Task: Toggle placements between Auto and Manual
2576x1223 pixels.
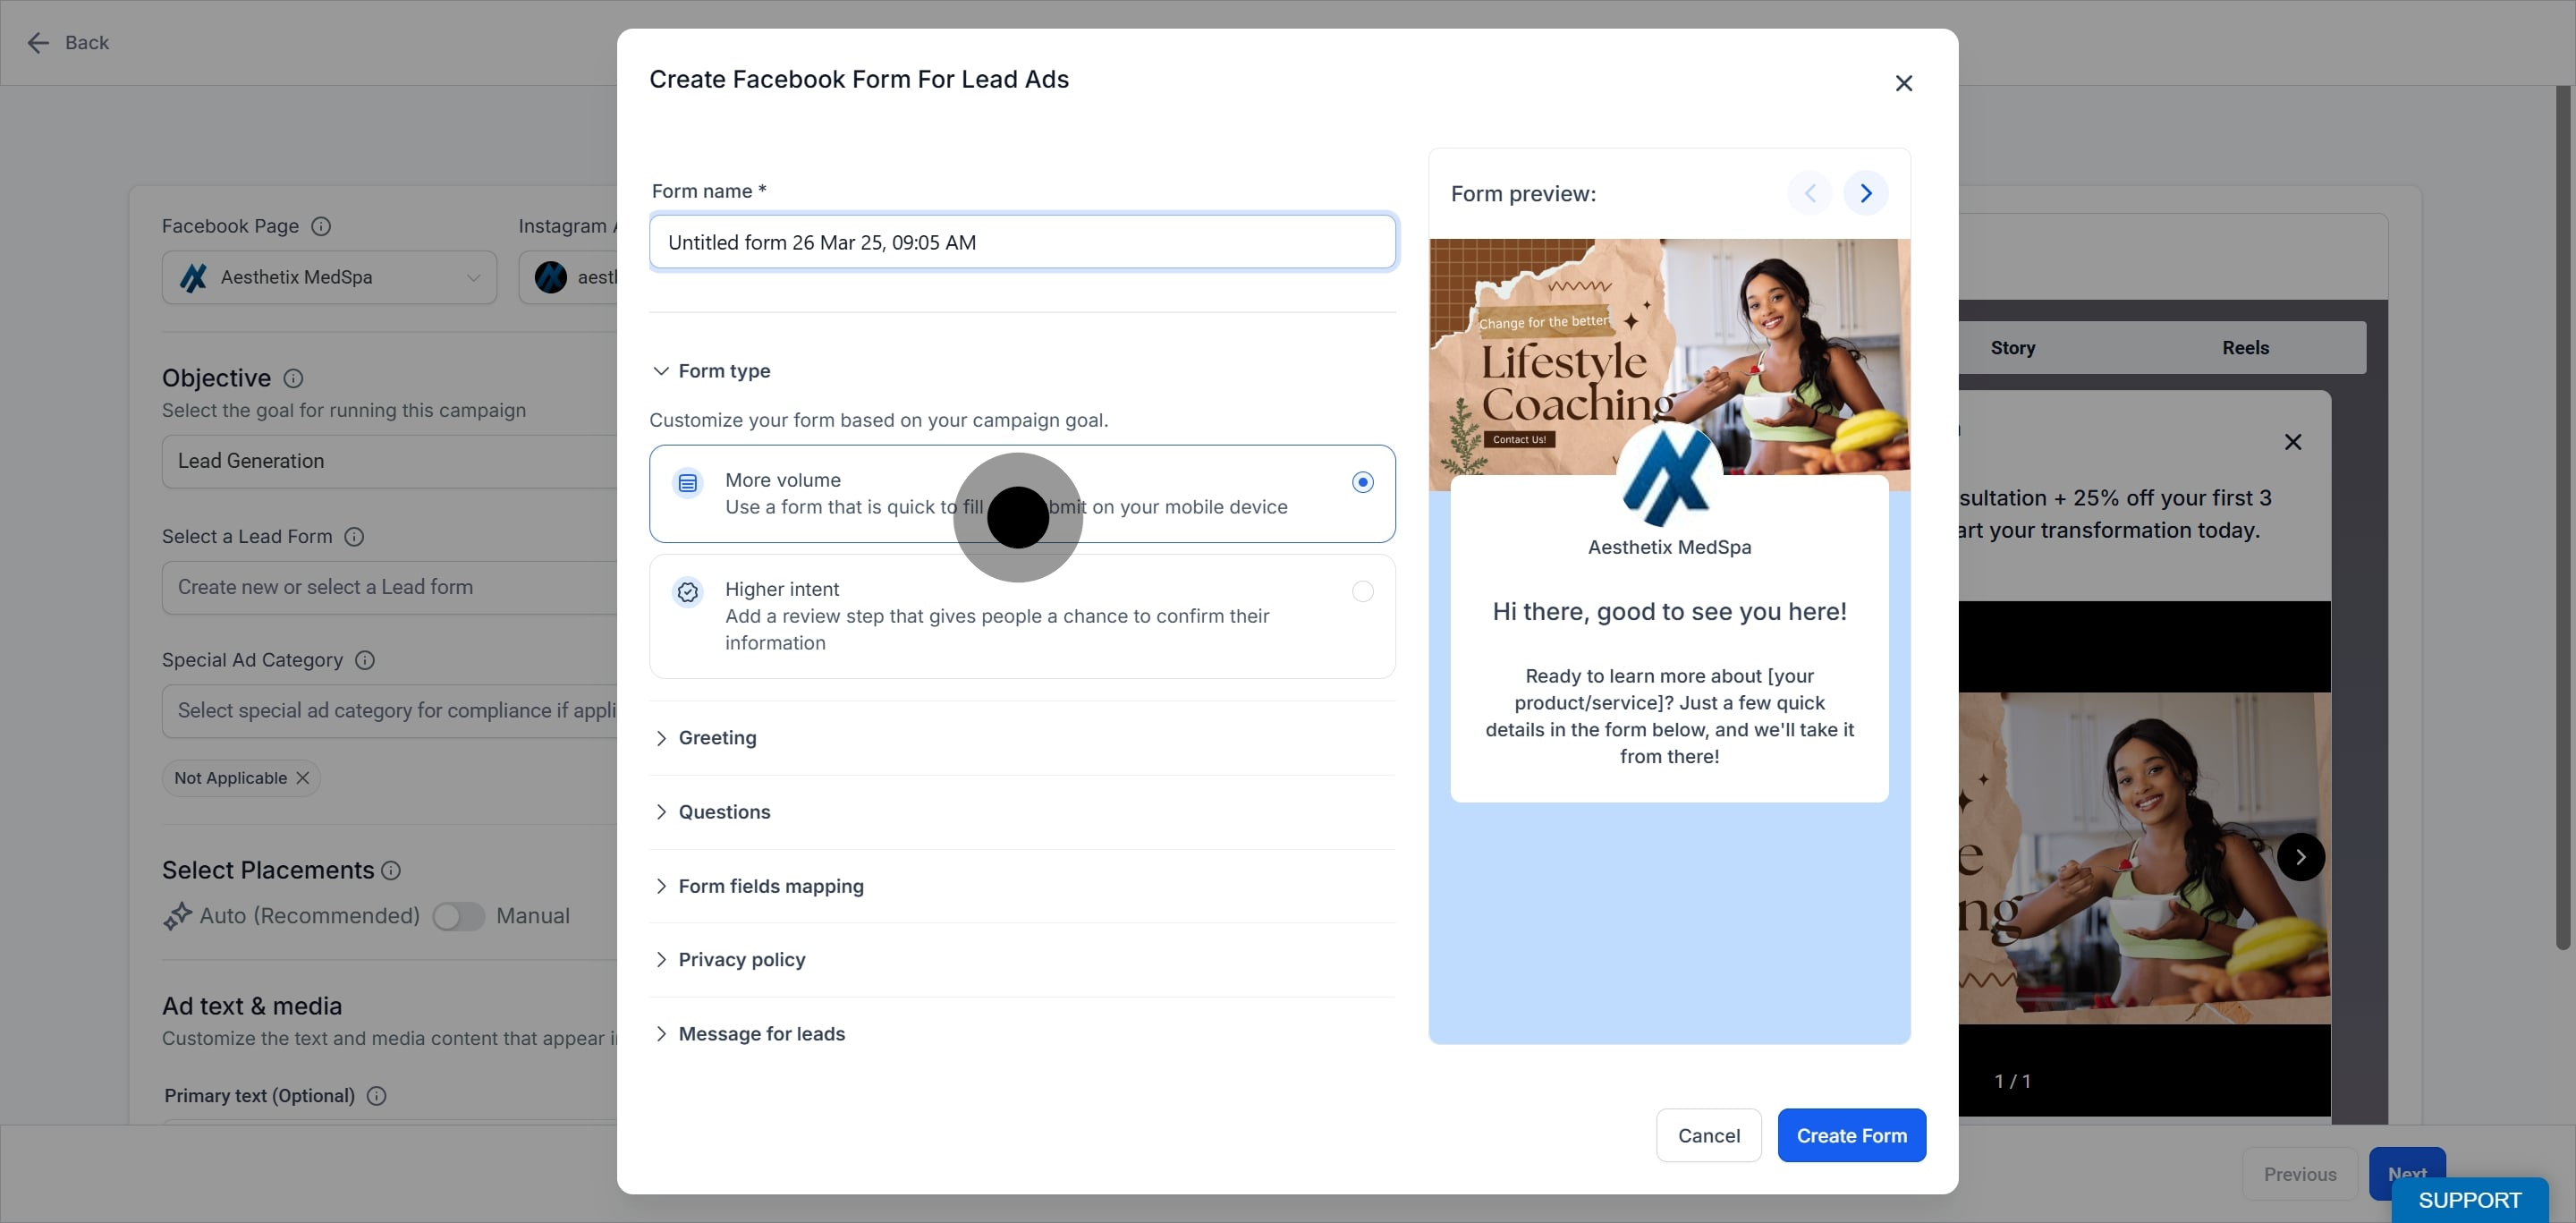Action: (459, 916)
